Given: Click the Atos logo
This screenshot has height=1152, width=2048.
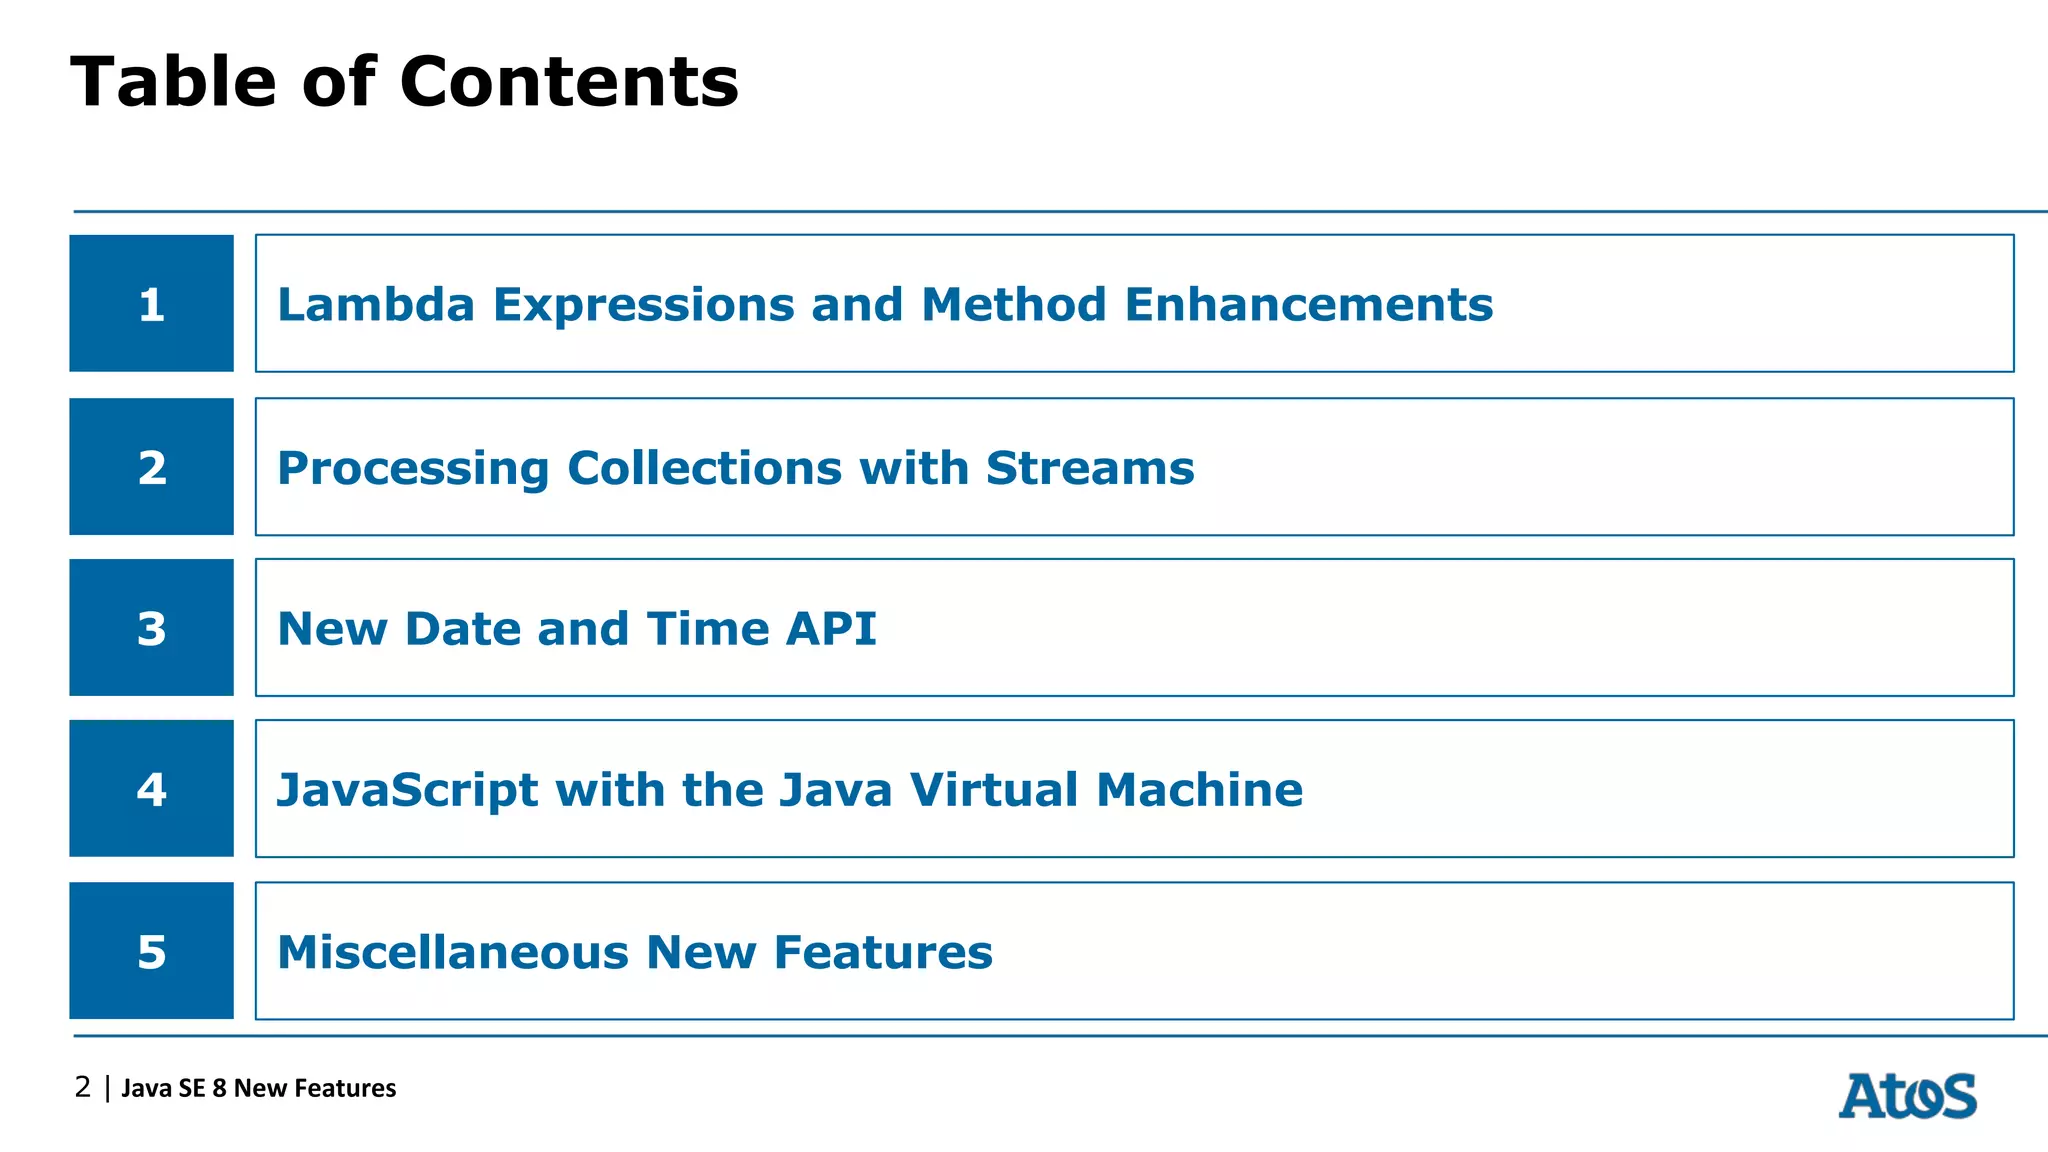Looking at the screenshot, I should (1907, 1096).
